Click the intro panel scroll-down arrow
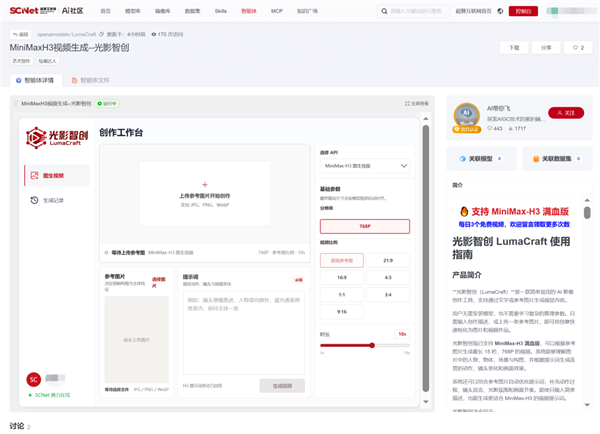600x434 pixels. point(587,405)
